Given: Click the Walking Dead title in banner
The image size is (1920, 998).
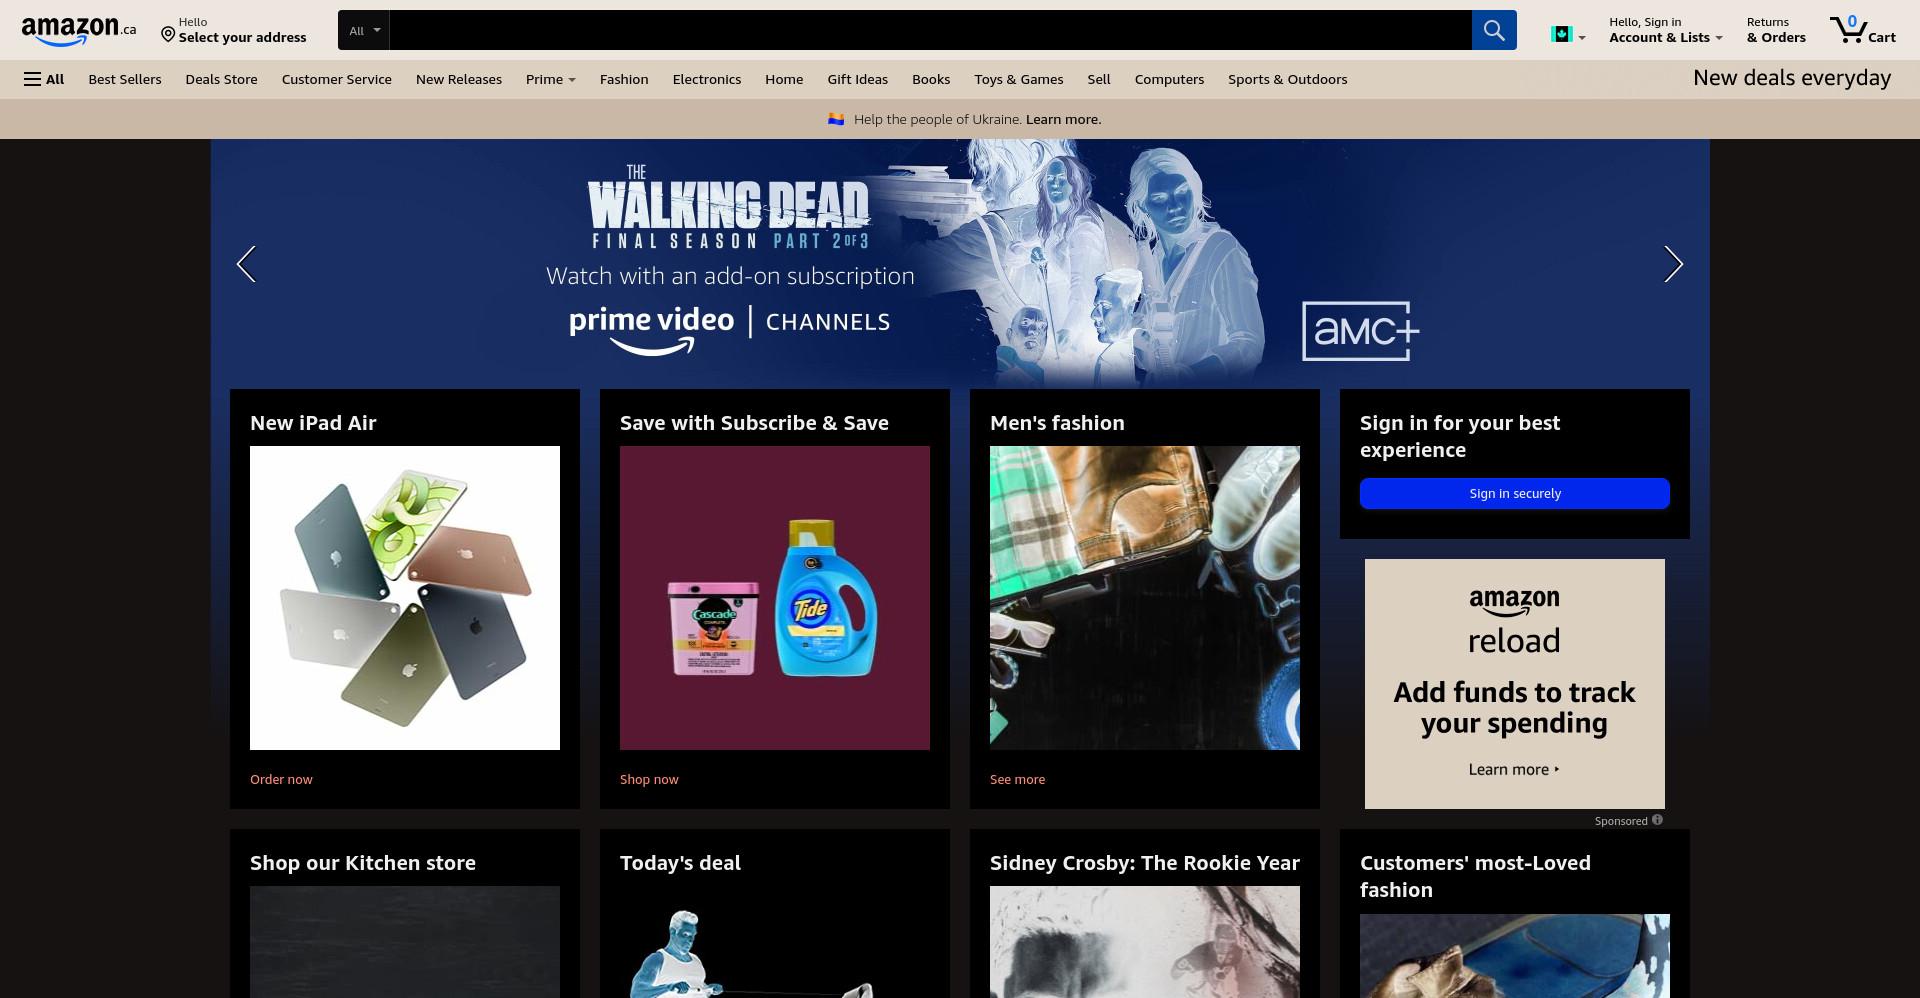Looking at the screenshot, I should coord(729,207).
